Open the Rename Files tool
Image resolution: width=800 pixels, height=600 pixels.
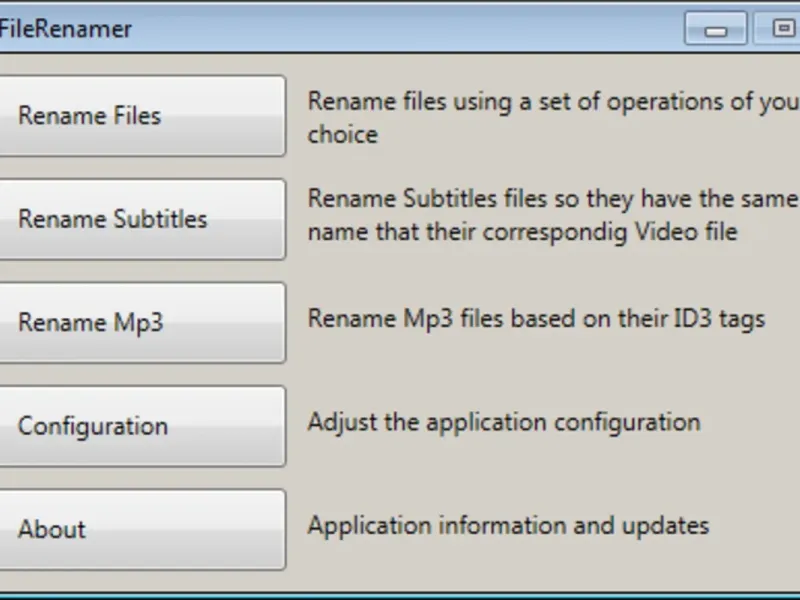tap(140, 116)
